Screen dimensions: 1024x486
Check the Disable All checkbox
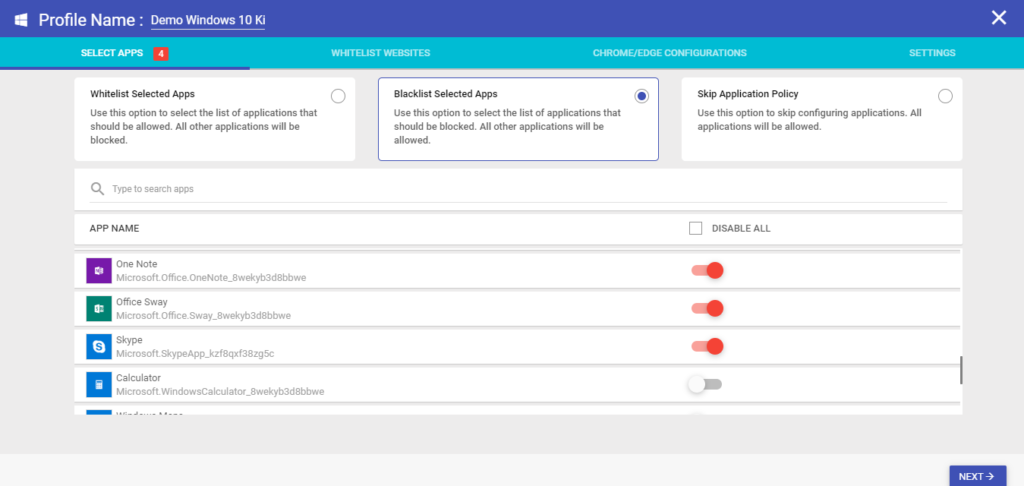tap(696, 229)
